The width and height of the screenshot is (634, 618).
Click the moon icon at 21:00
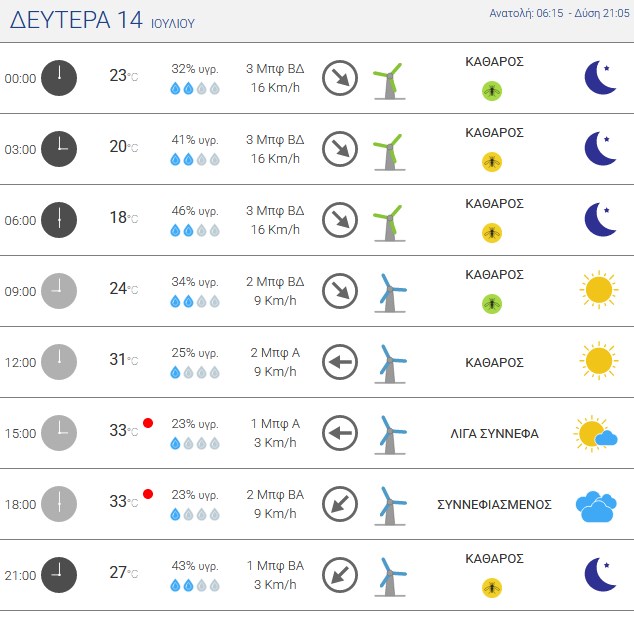600,574
